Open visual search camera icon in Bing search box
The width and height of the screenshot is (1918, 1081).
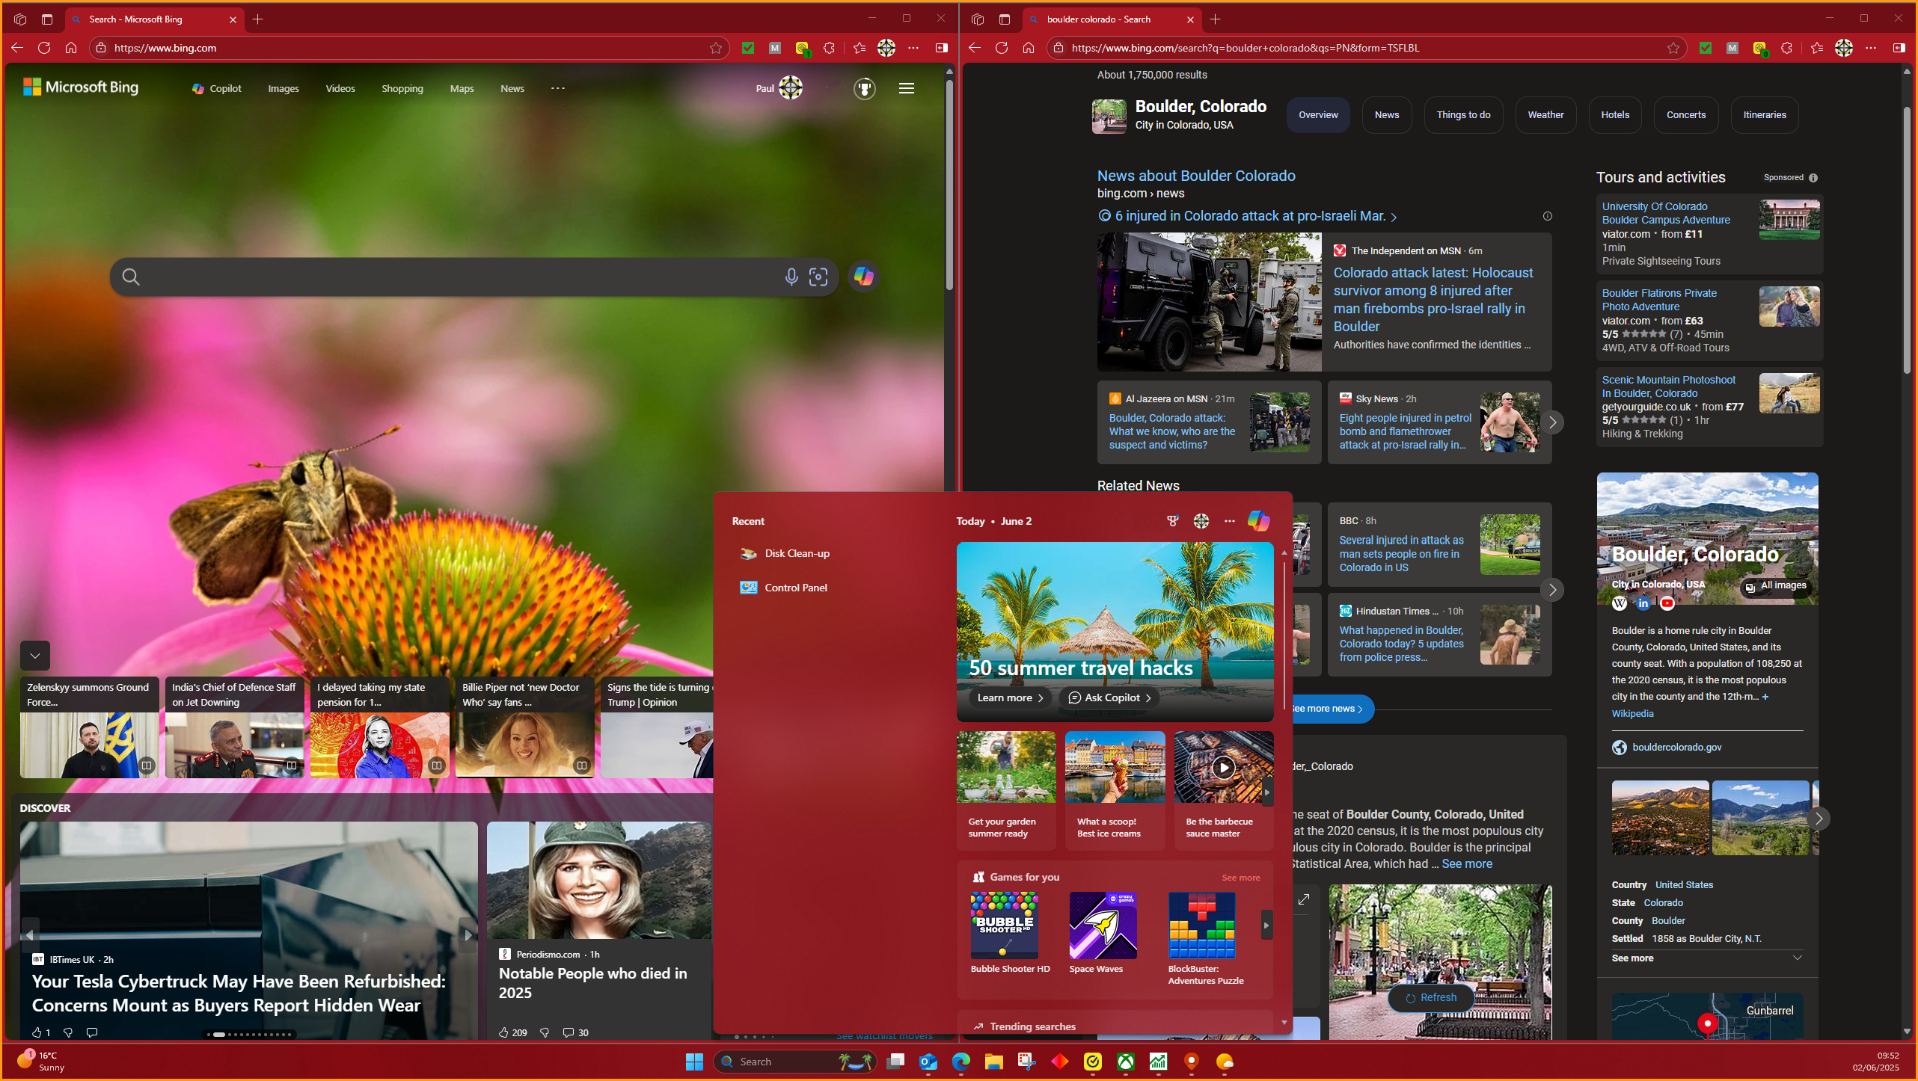[x=819, y=277]
